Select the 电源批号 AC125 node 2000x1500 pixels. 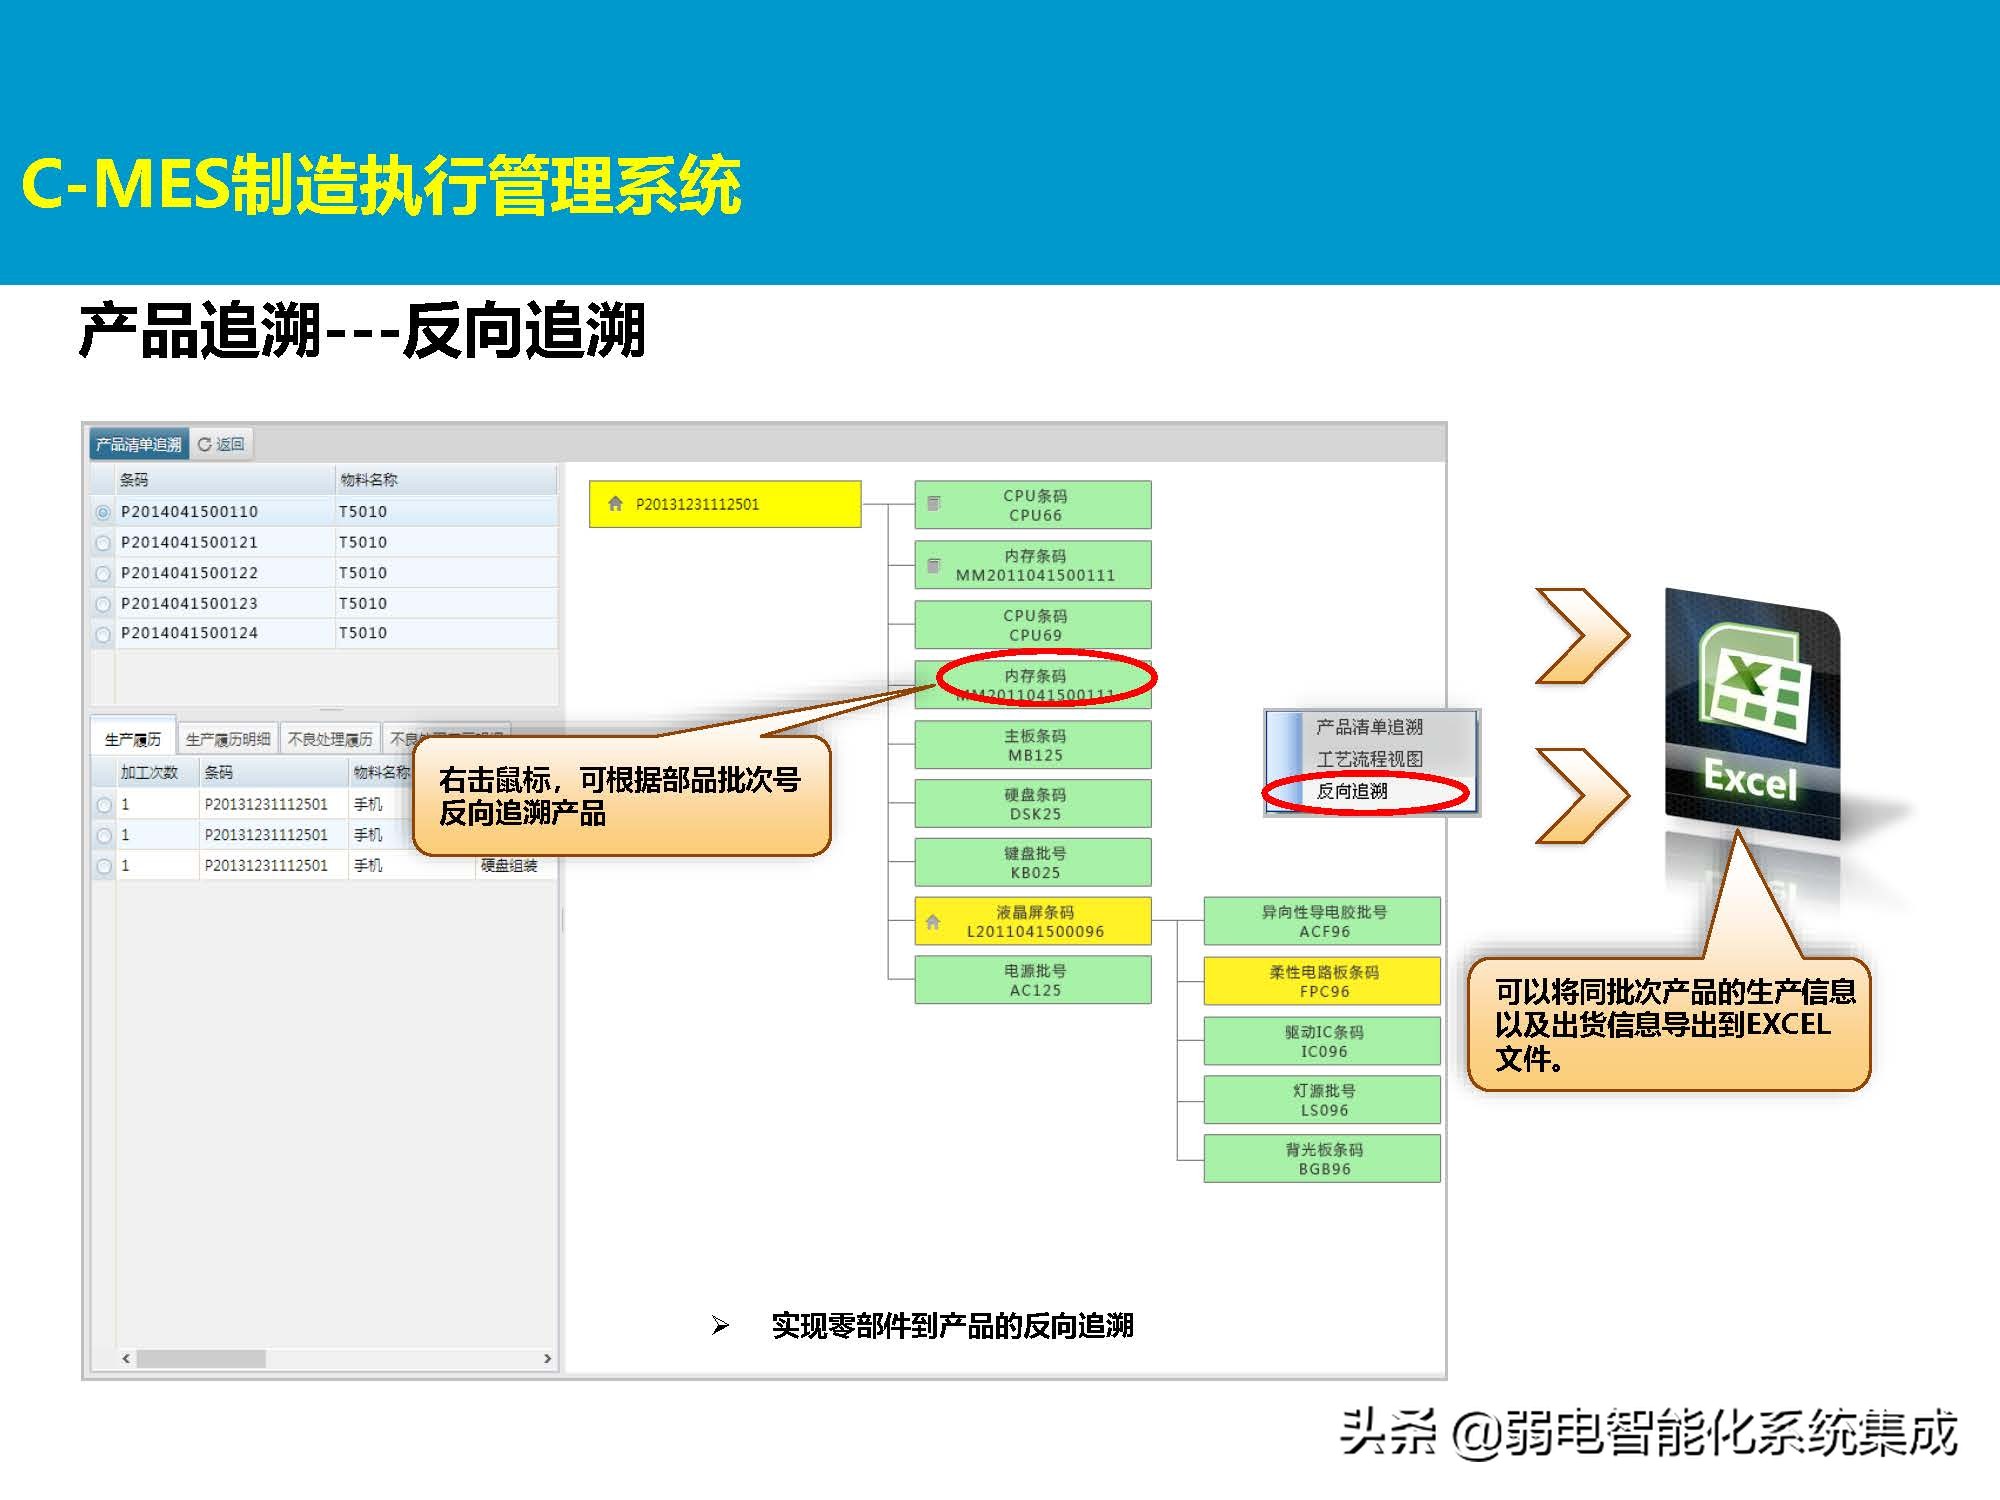(x=1033, y=980)
